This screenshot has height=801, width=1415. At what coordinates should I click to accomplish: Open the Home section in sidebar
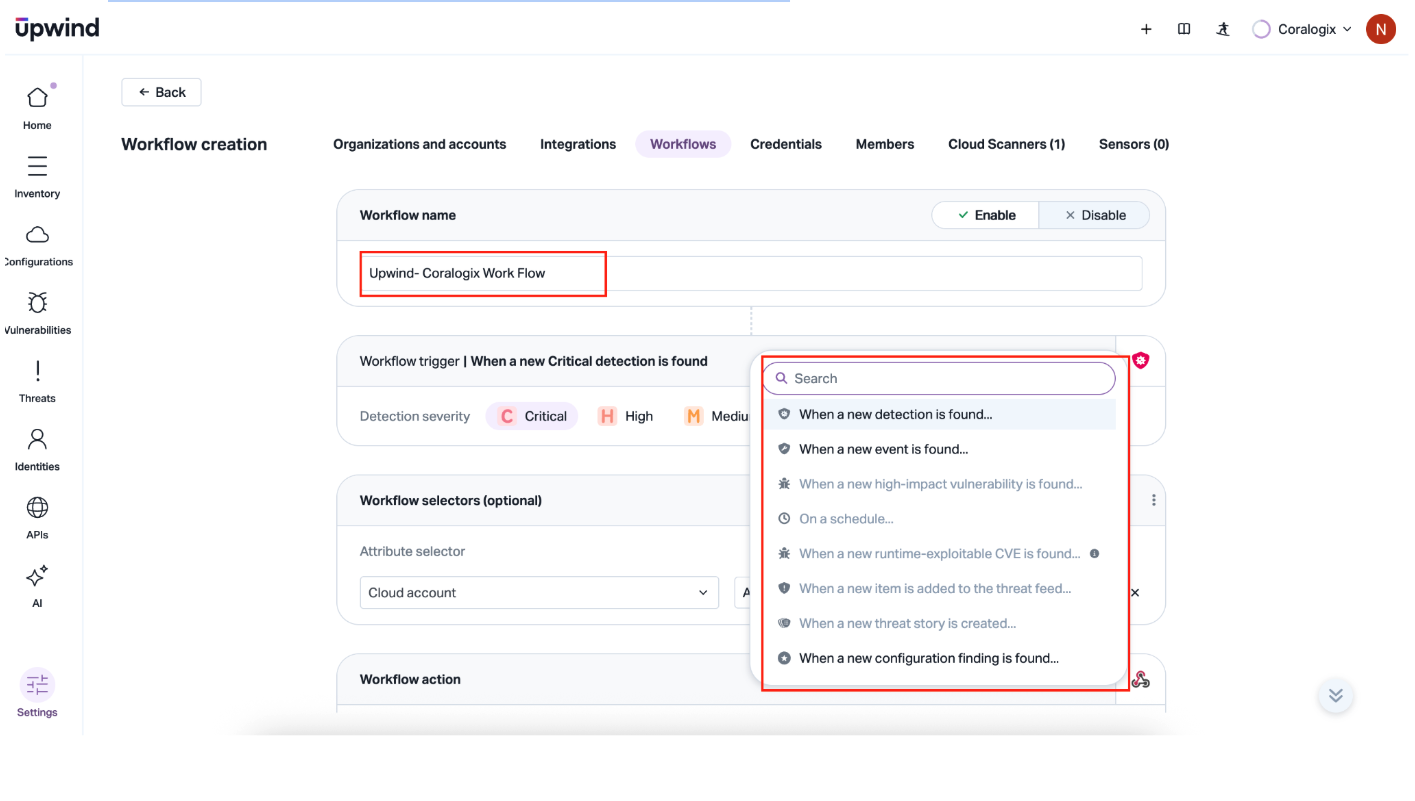37,98
